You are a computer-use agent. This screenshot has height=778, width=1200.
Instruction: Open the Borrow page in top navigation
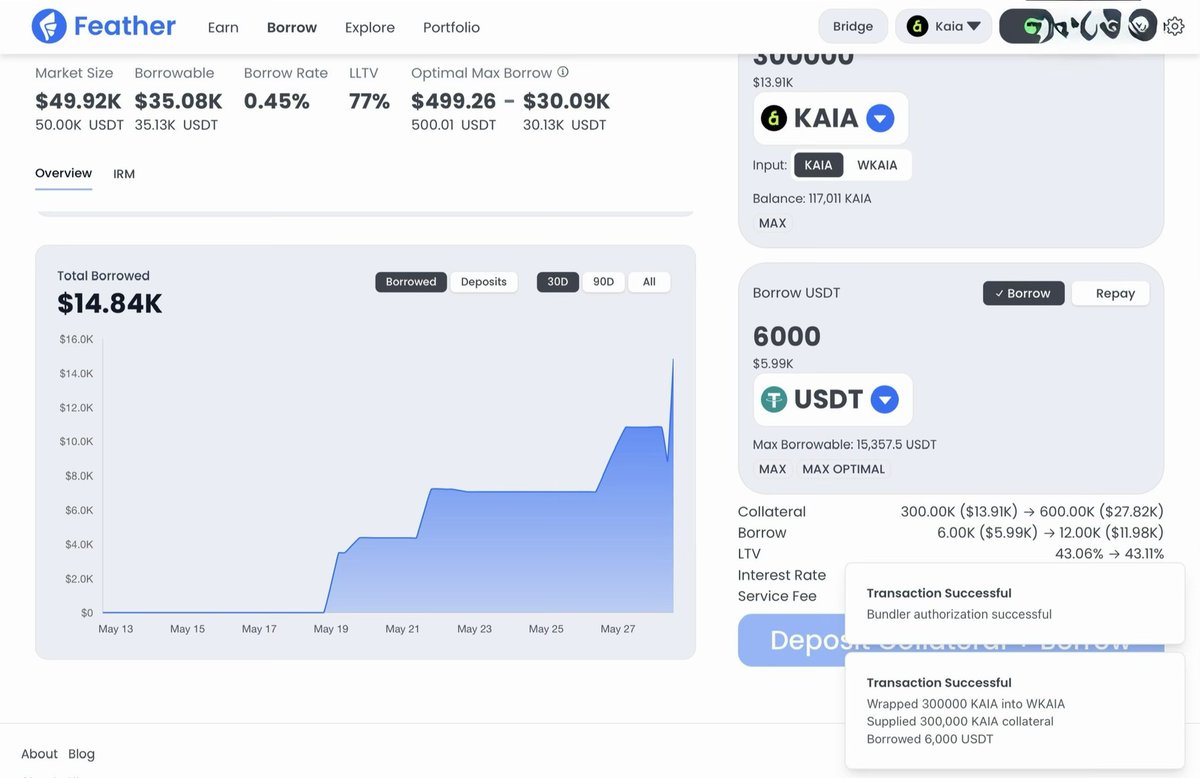[292, 27]
